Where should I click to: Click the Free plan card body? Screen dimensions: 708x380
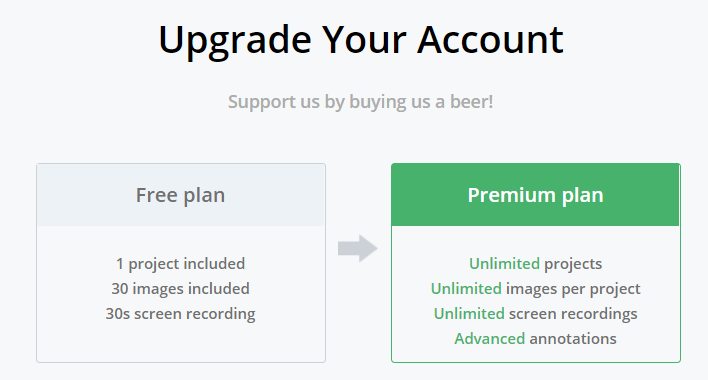click(181, 294)
